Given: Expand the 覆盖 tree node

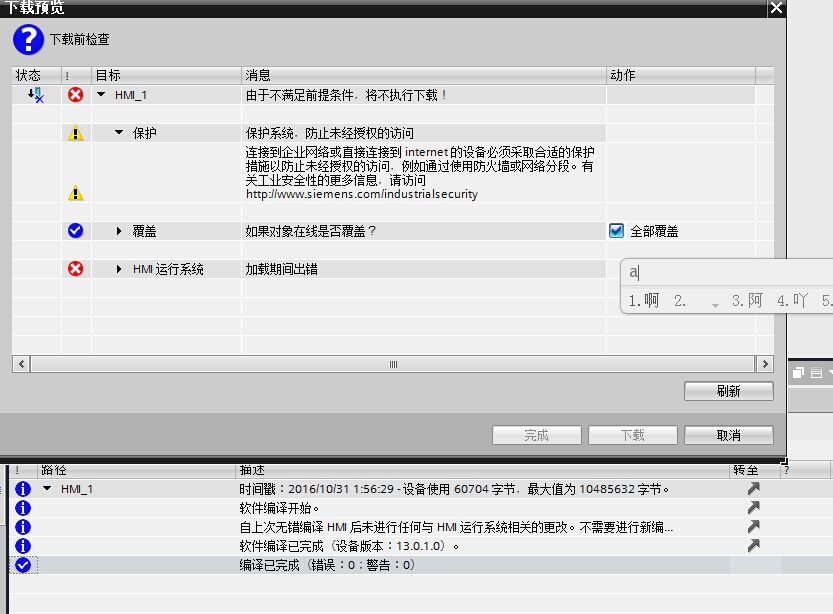Looking at the screenshot, I should (x=119, y=231).
